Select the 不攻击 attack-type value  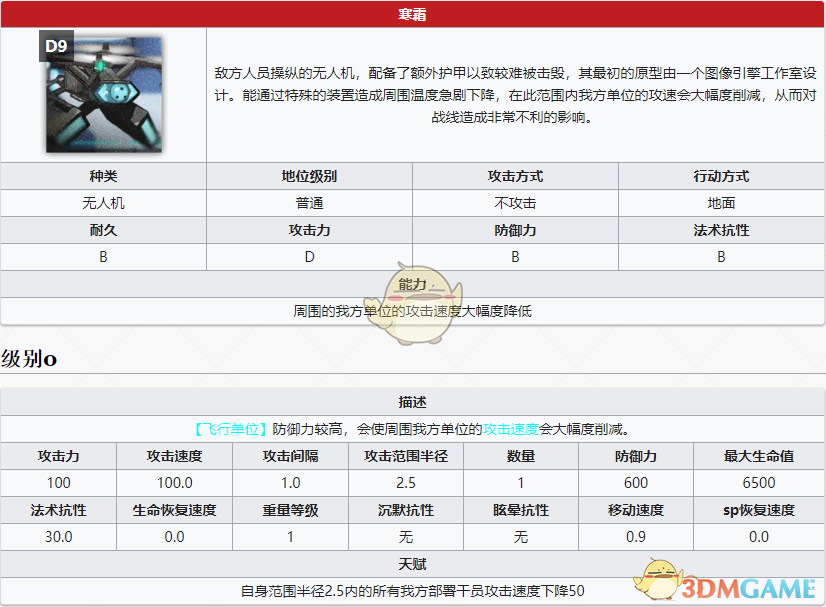[515, 203]
